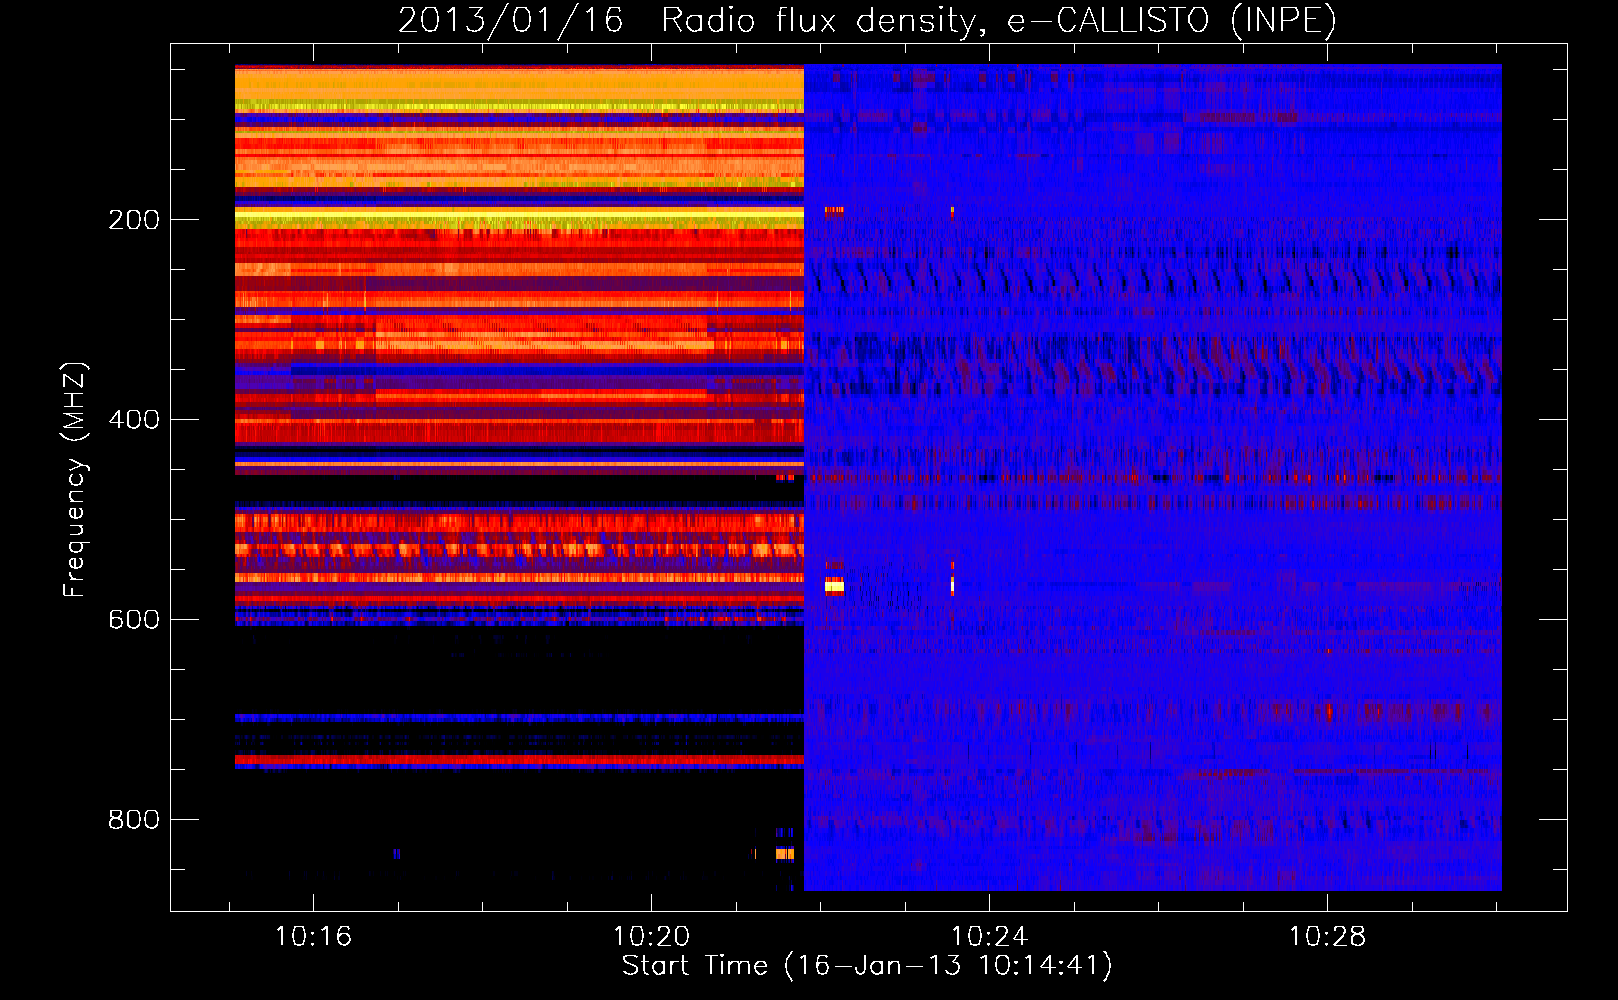Click the 800 frequency tick label
The height and width of the screenshot is (1000, 1618).
(x=134, y=819)
